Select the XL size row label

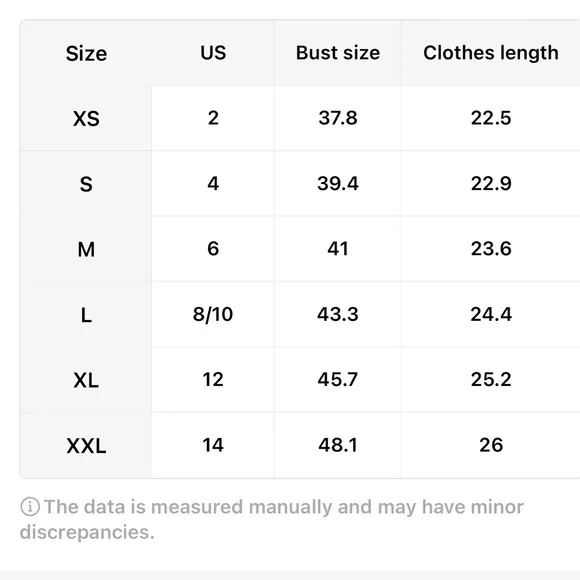86,380
